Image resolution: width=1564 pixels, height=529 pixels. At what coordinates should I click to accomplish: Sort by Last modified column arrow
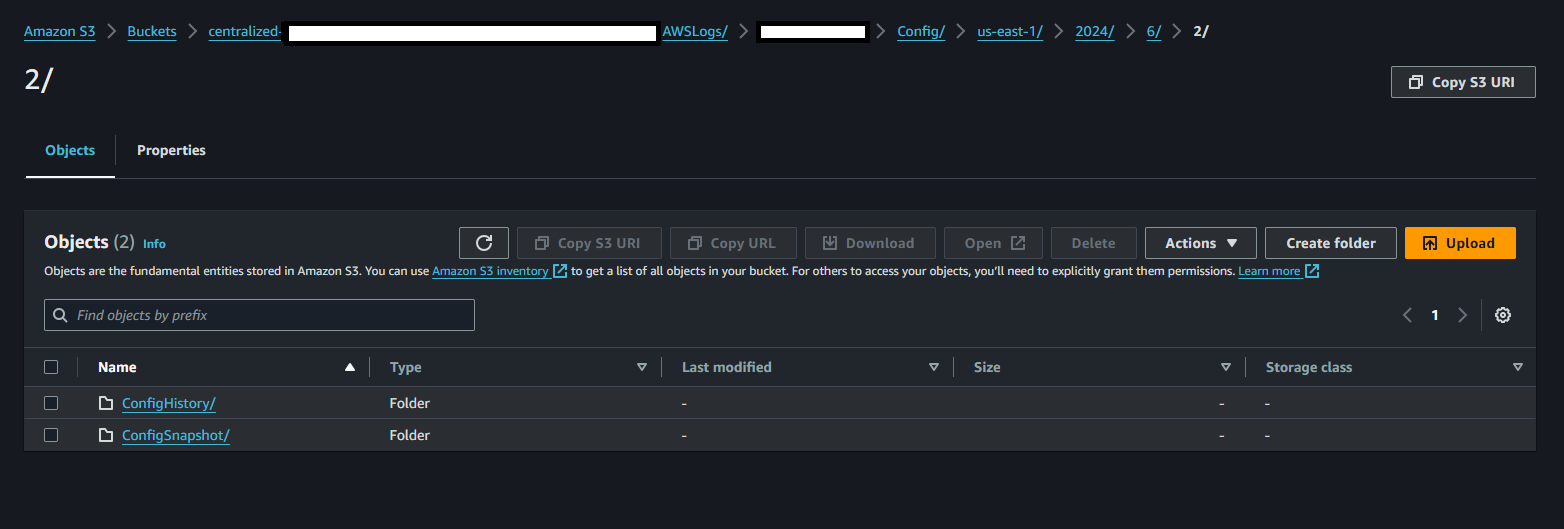[x=934, y=367]
